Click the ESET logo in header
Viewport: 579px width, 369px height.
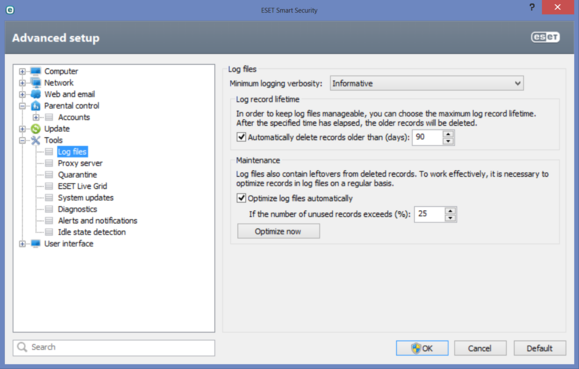coord(545,37)
